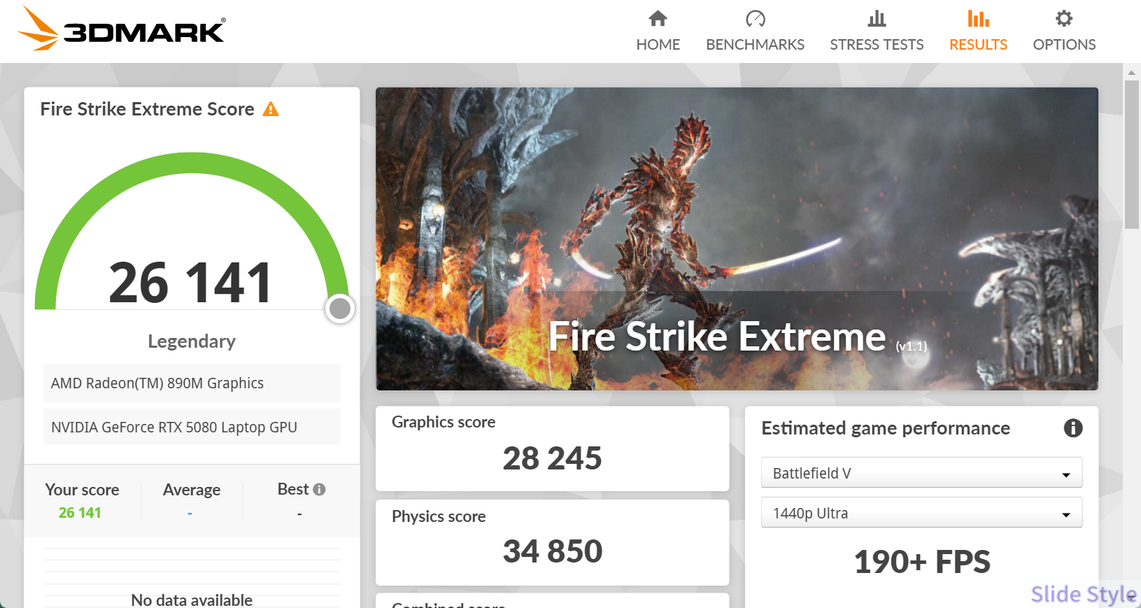This screenshot has height=608, width=1141.
Task: Open the Stress Tests section
Action: coord(876,31)
